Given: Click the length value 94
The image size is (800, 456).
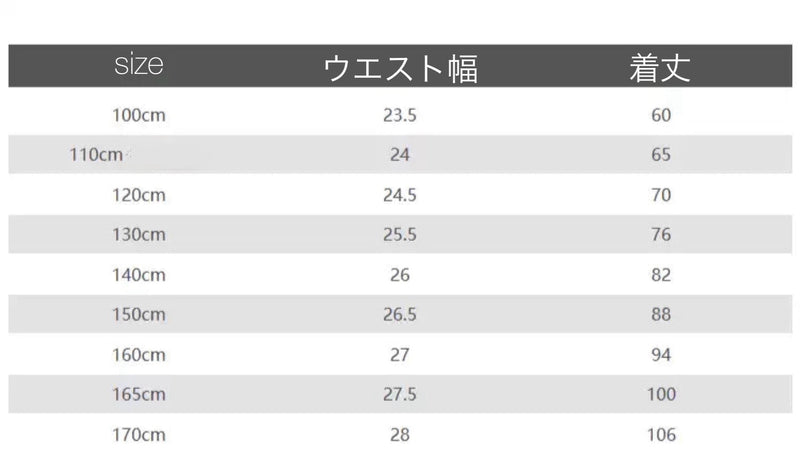Looking at the screenshot, I should coord(661,354).
